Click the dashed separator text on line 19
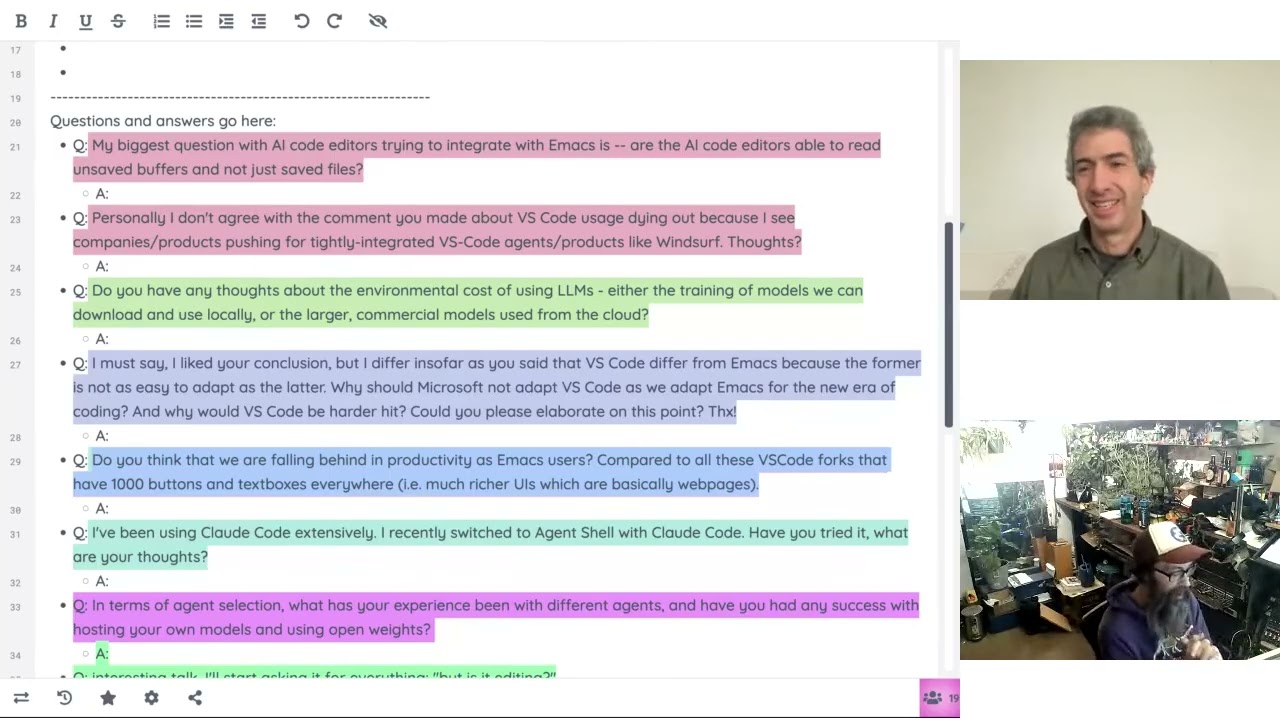 tap(240, 97)
